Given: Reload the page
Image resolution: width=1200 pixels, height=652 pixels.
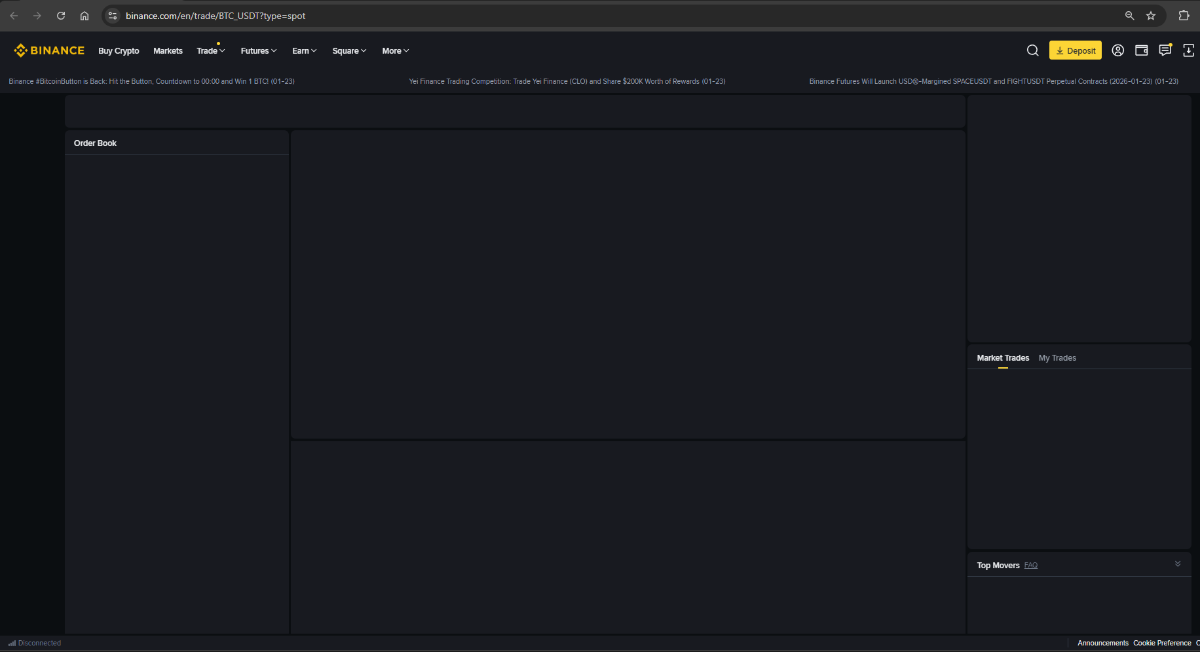Looking at the screenshot, I should (61, 16).
